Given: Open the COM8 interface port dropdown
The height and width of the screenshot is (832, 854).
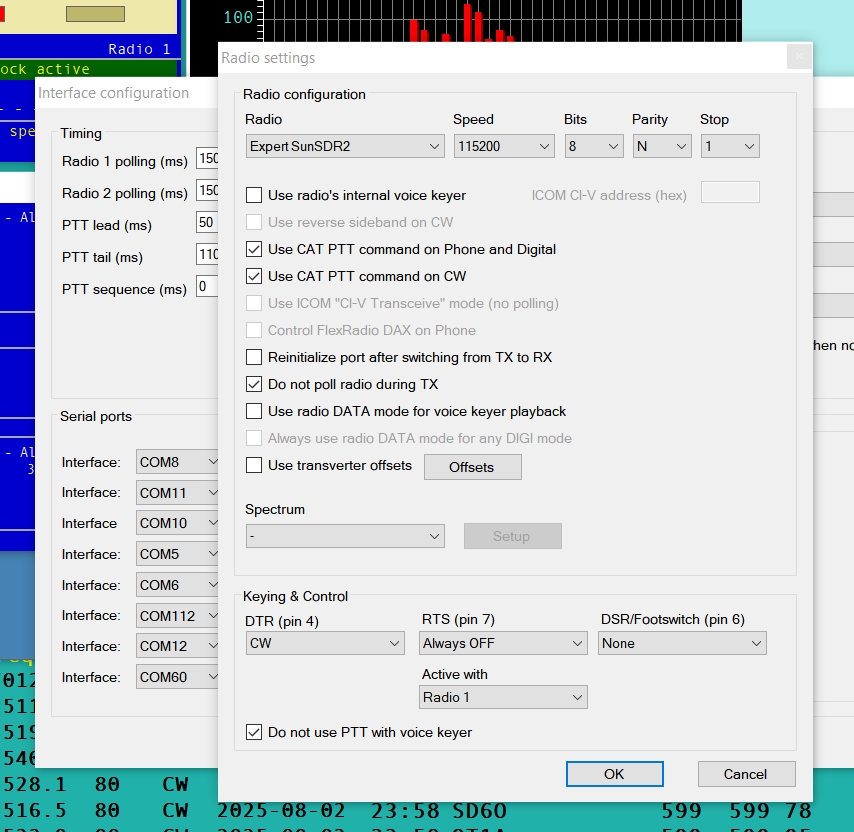Looking at the screenshot, I should (x=179, y=462).
